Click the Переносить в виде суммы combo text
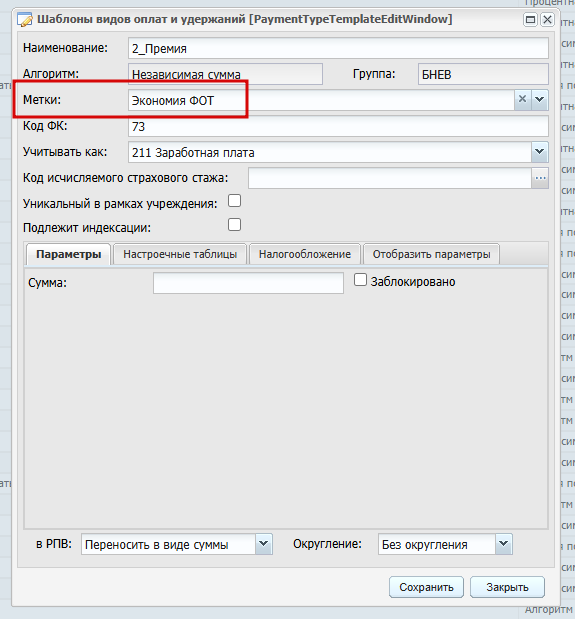This screenshot has height=619, width=575. click(157, 545)
